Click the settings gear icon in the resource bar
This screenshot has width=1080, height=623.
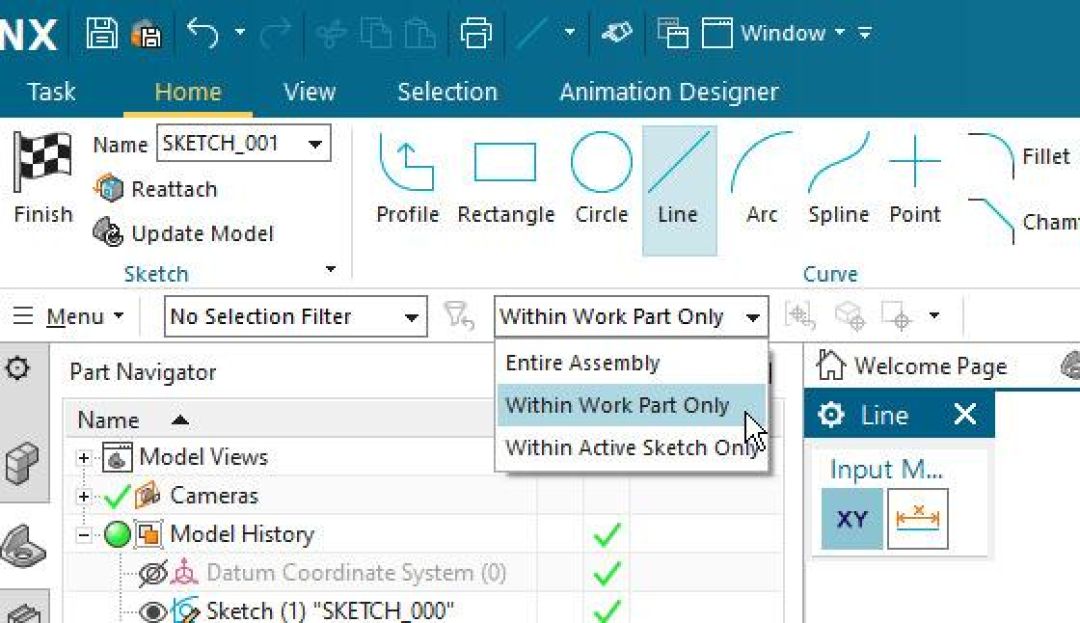pos(17,369)
